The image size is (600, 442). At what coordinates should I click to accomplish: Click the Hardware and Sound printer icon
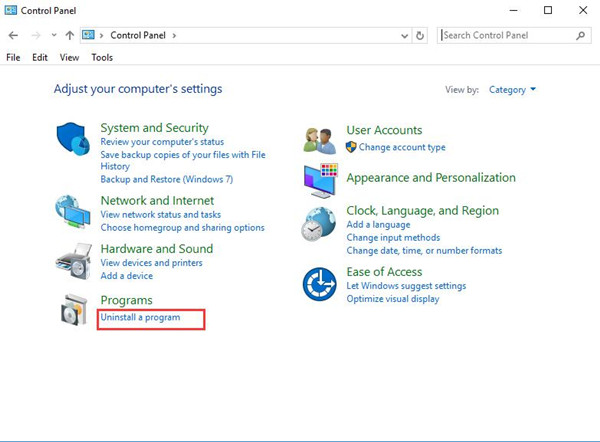(x=74, y=260)
